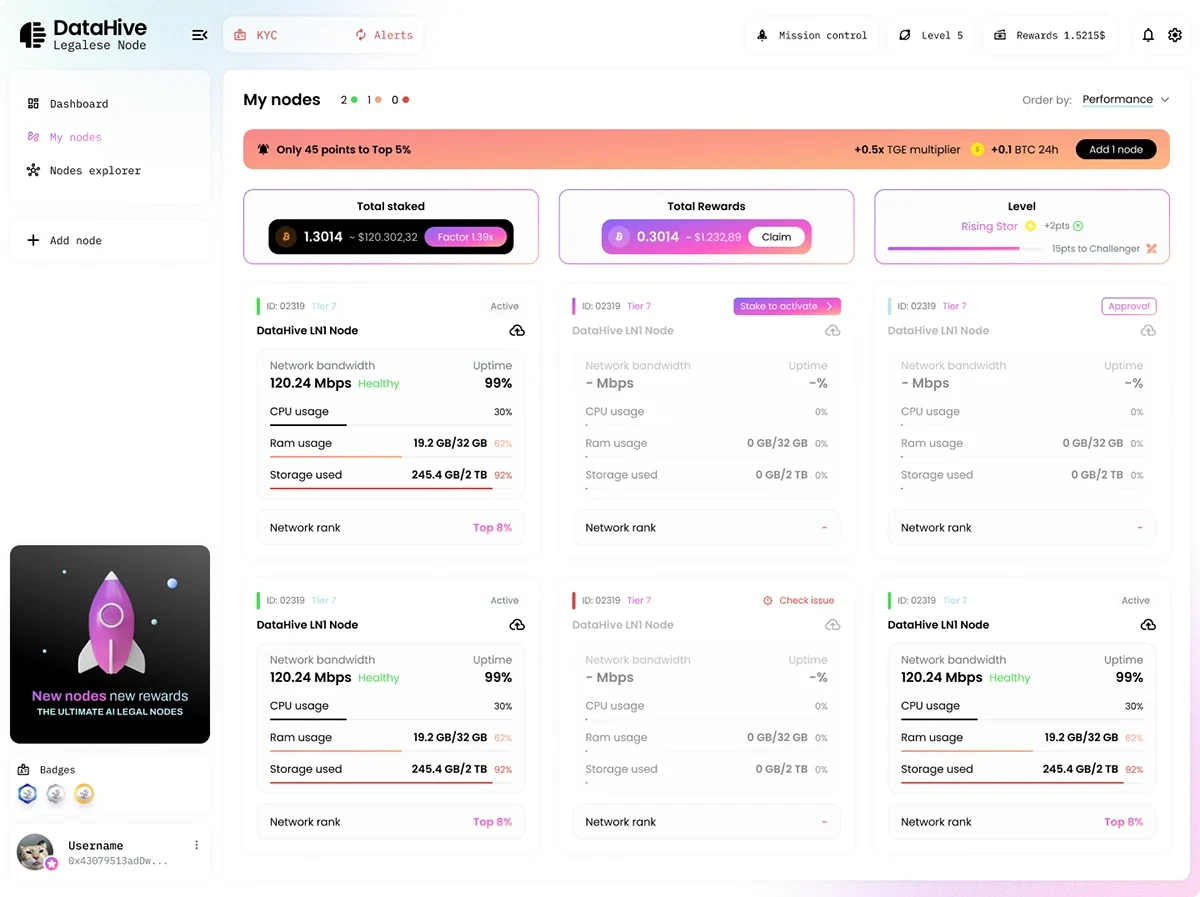Click the bell icon in the Top 5% banner

(263, 149)
